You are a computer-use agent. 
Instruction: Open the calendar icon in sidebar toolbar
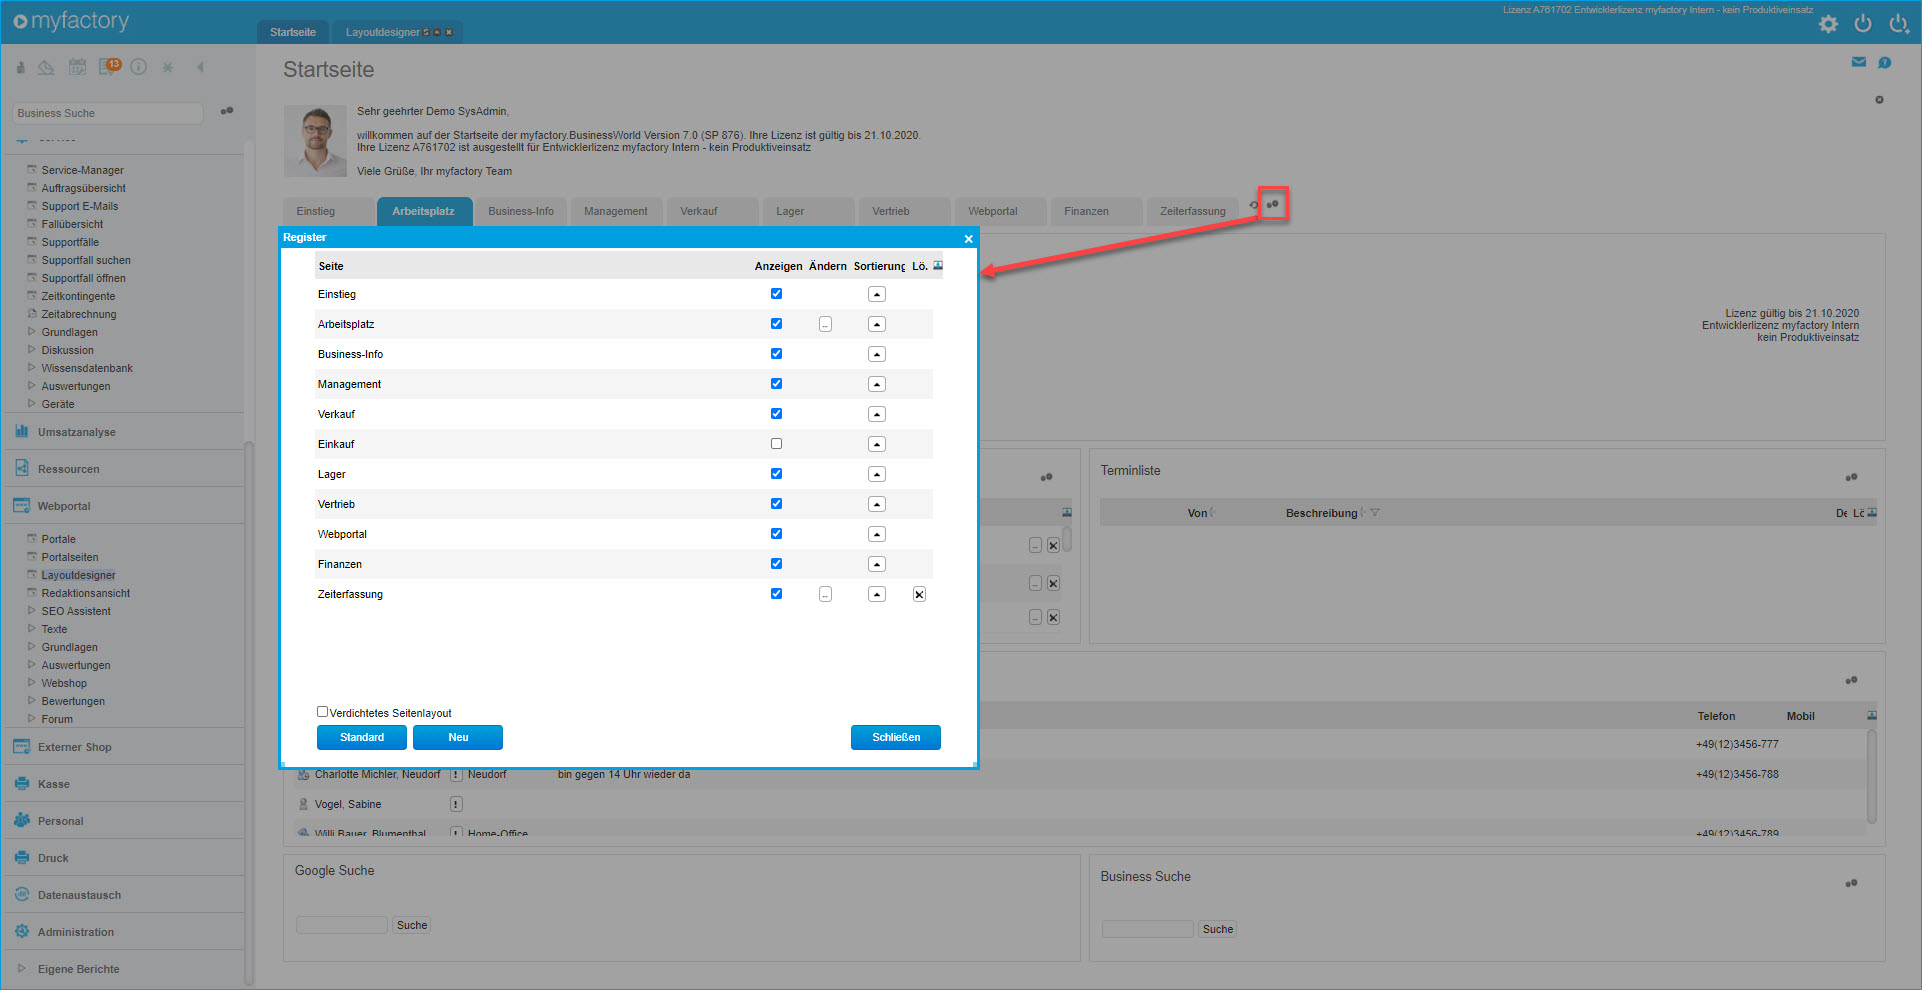pos(77,67)
